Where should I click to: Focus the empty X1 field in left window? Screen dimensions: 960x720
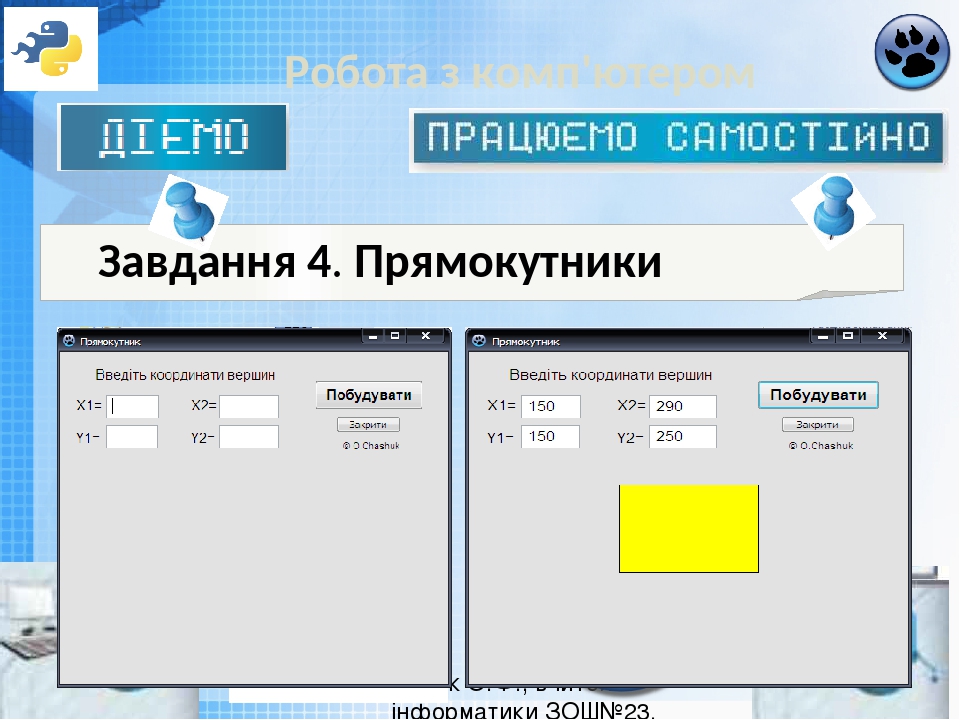pyautogui.click(x=133, y=406)
